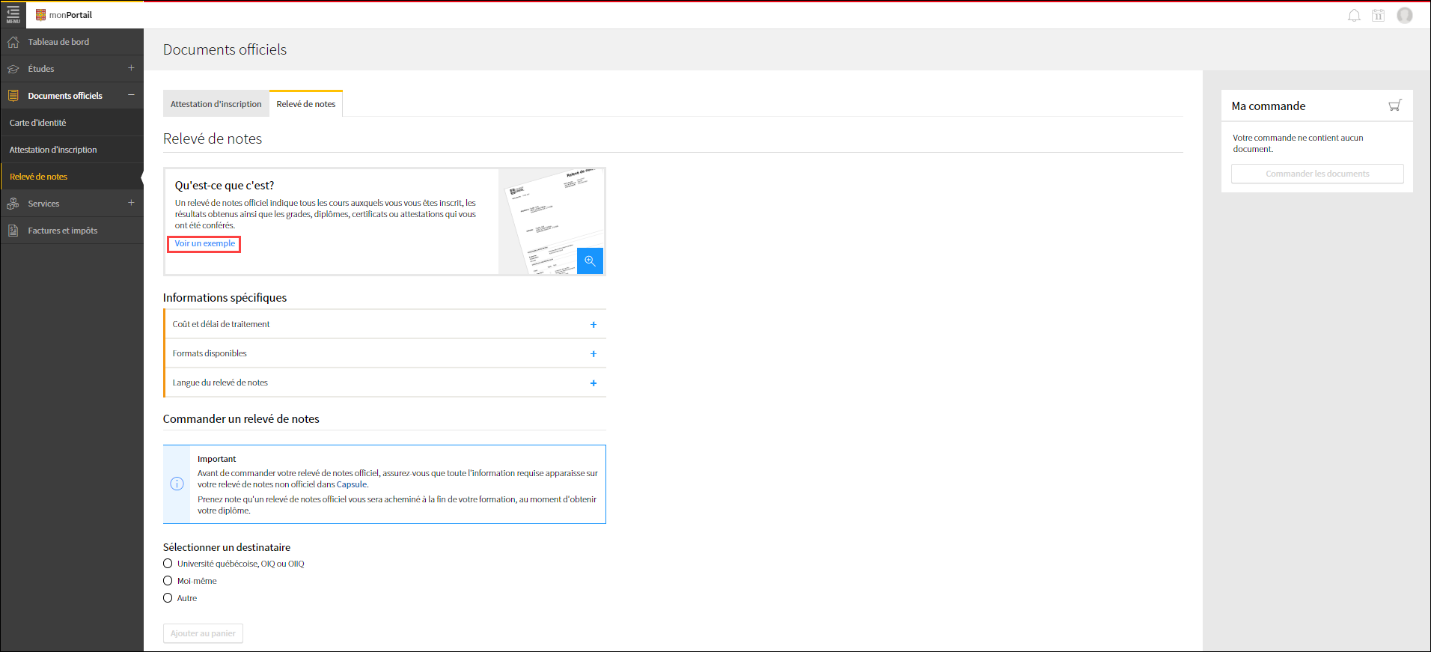Switch to Attestation d'inscription tab
The image size is (1431, 652).
(x=216, y=104)
